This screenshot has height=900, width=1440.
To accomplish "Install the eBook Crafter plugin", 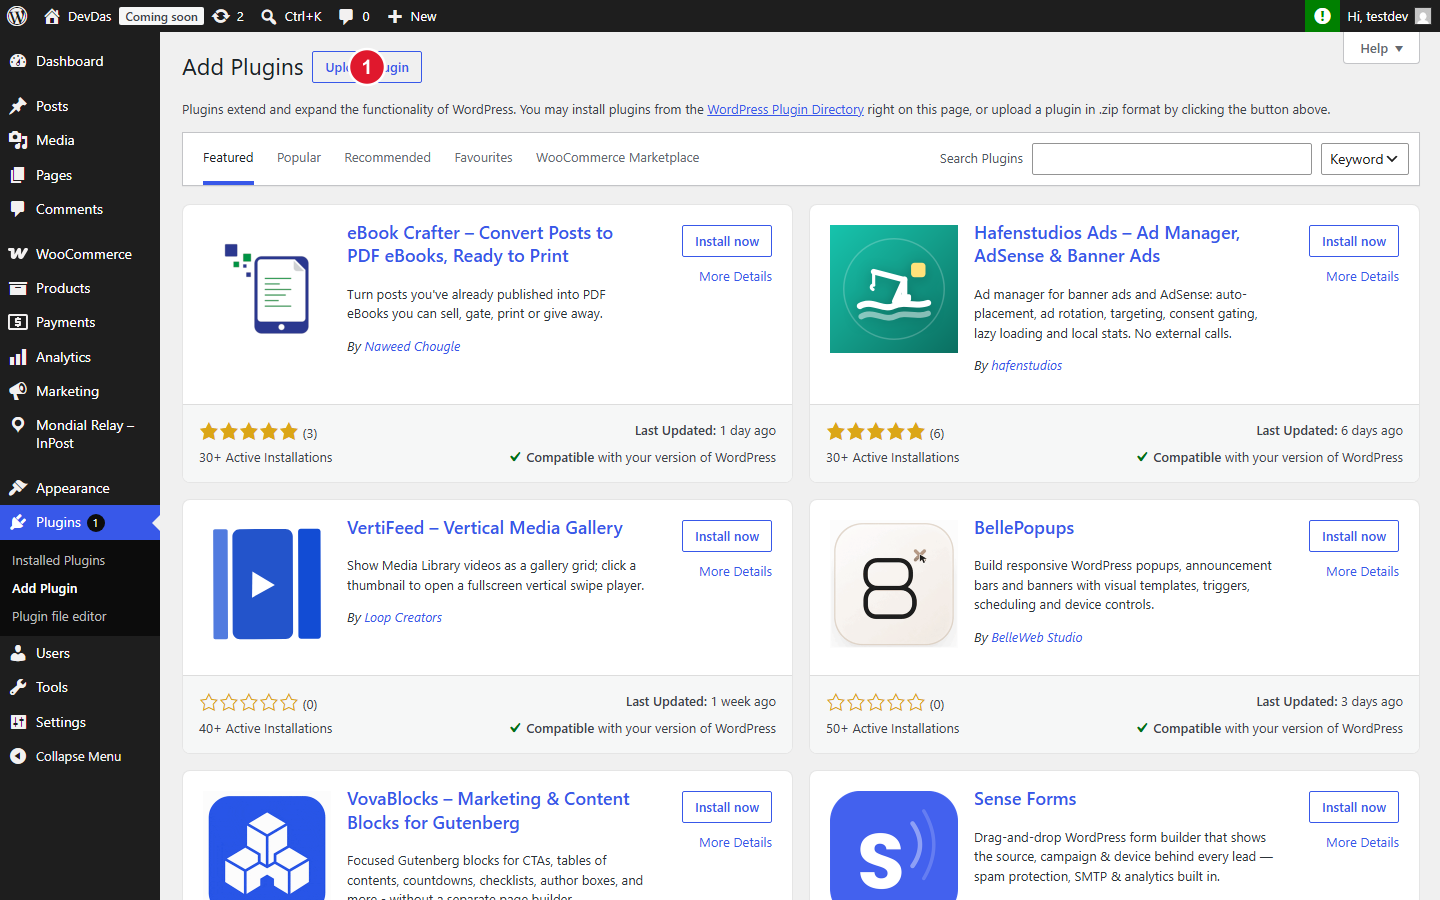I will 727,241.
